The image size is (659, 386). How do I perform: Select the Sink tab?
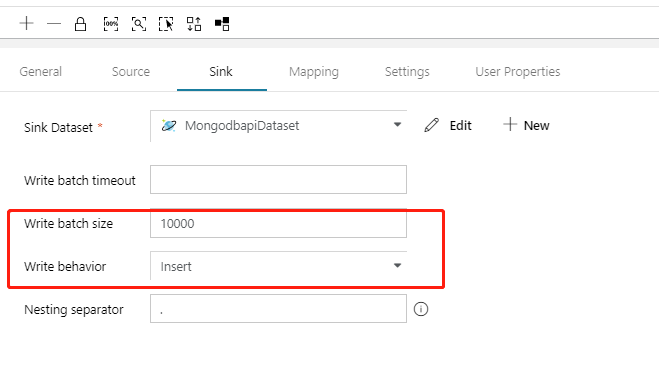(x=221, y=71)
